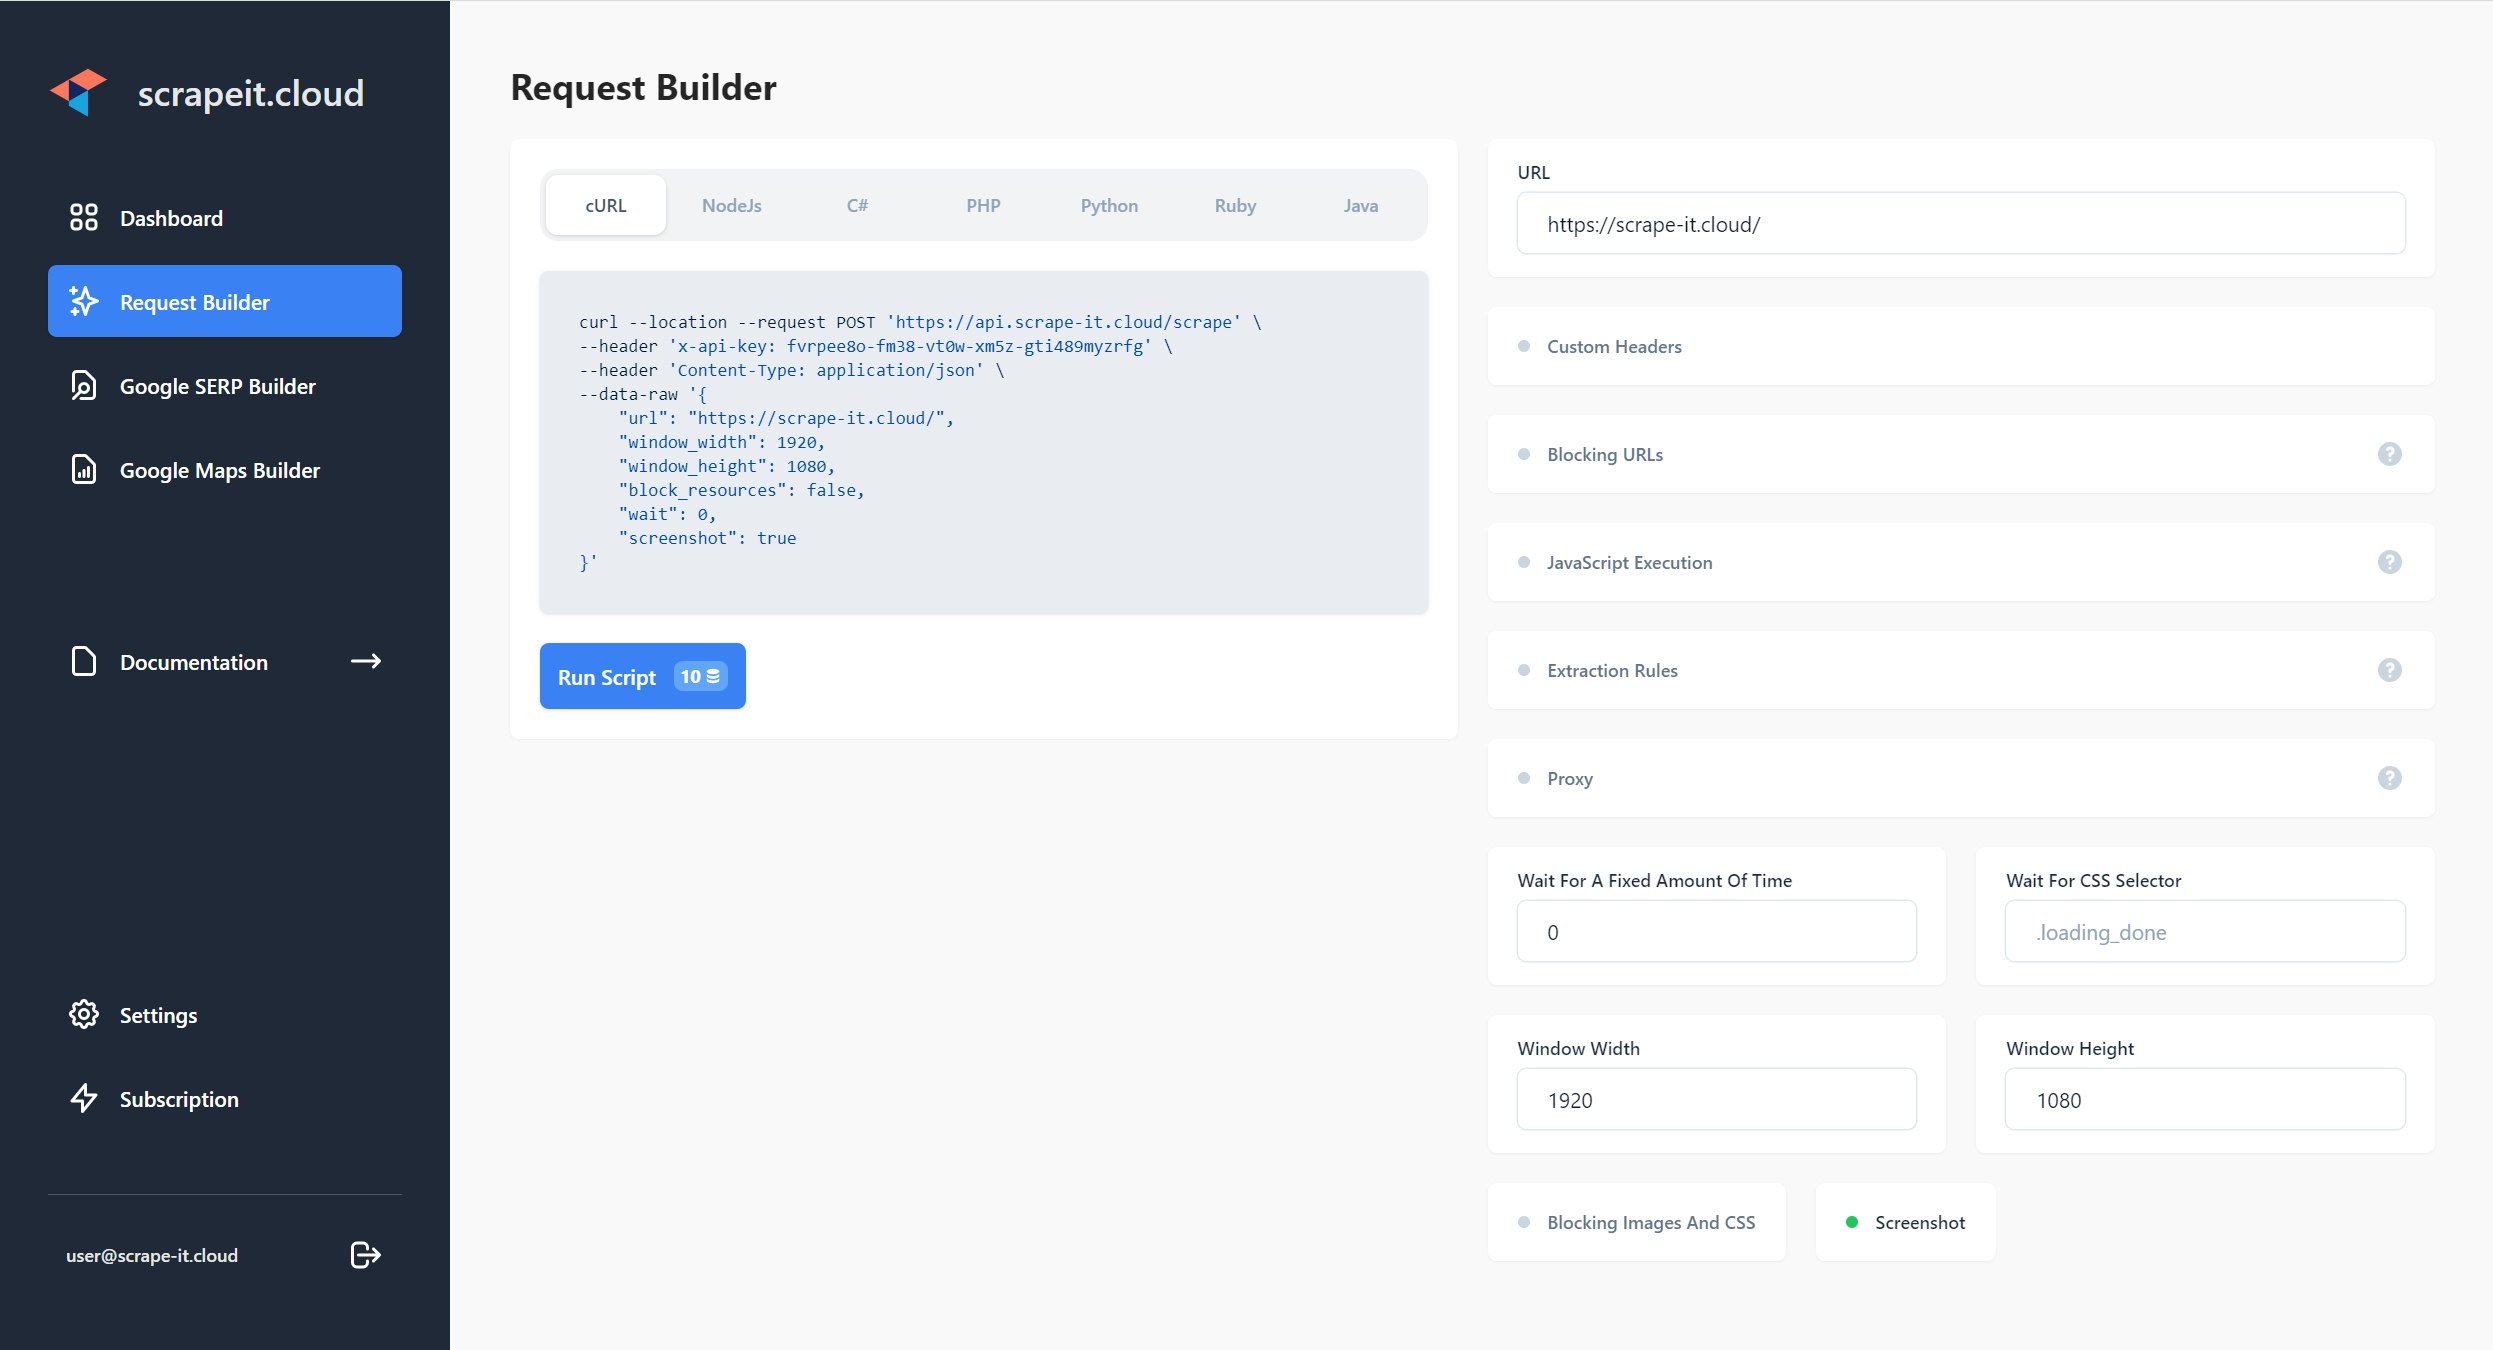
Task: Click the "screenshot": true code line
Action: 707,538
